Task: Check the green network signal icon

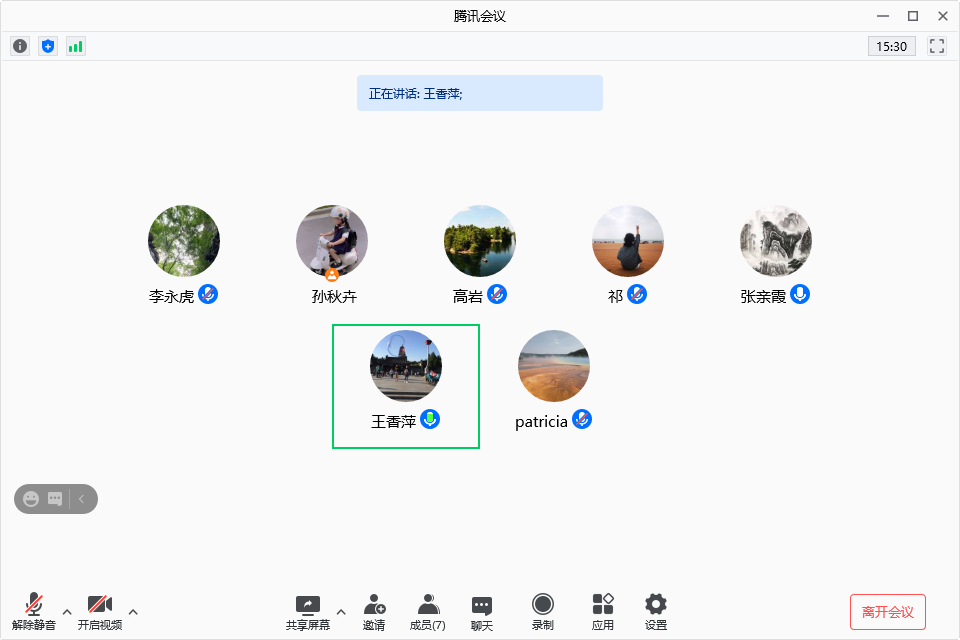Action: click(x=76, y=46)
